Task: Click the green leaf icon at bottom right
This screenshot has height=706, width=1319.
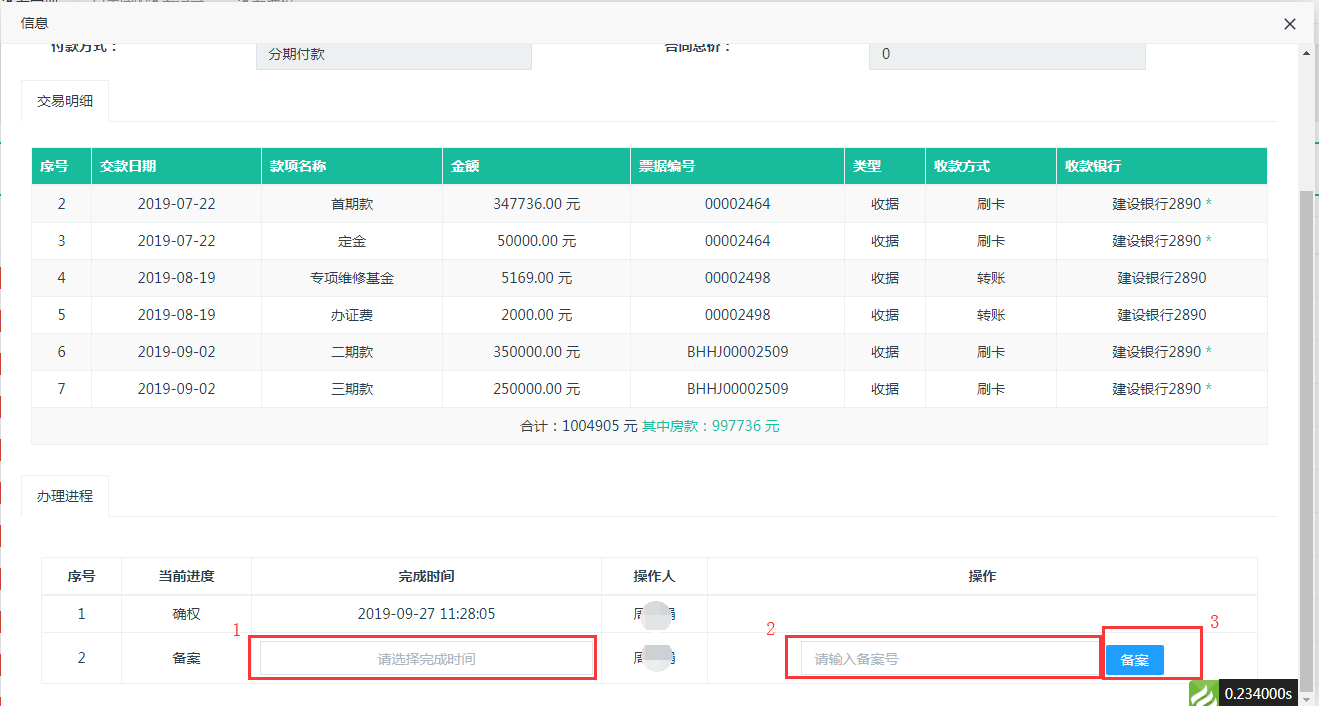Action: (1203, 693)
